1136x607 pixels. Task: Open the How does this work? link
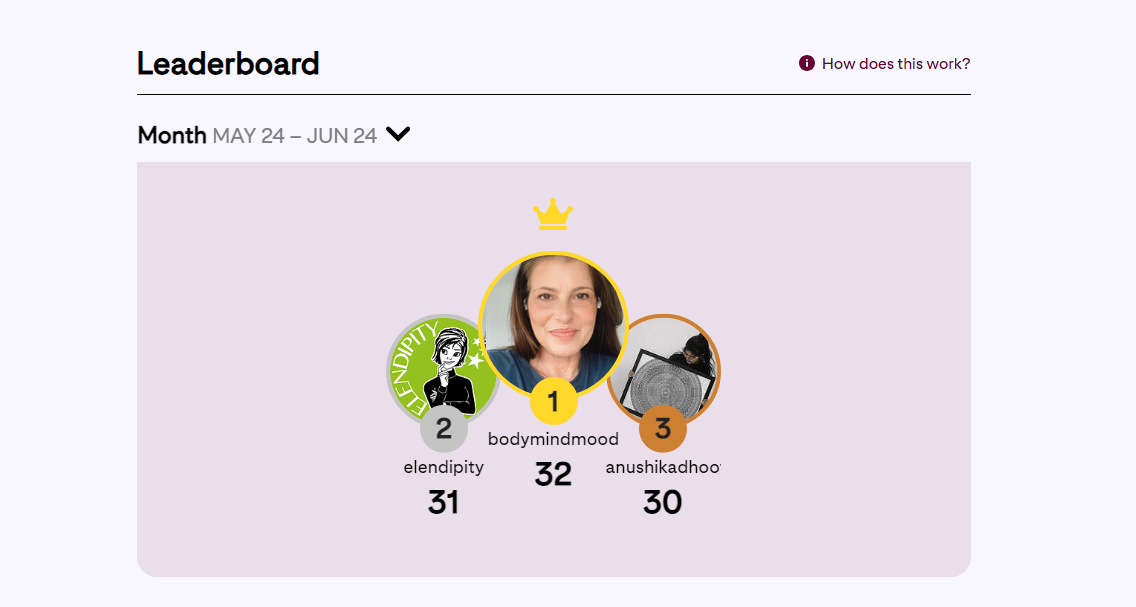895,64
